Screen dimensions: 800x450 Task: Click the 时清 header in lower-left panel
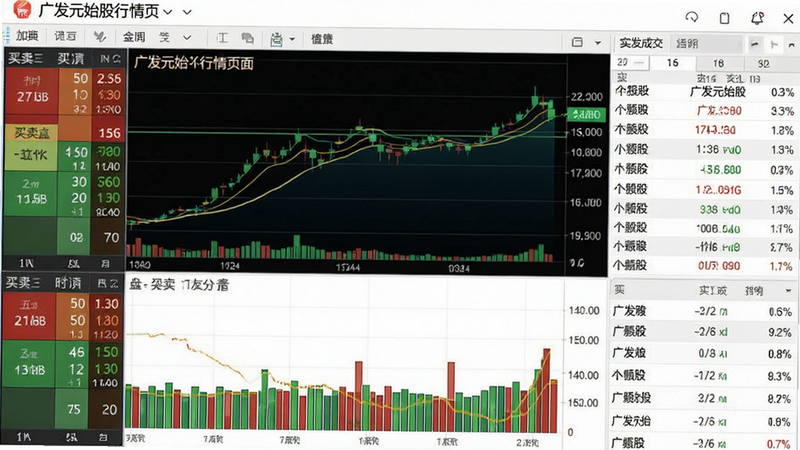pos(68,283)
